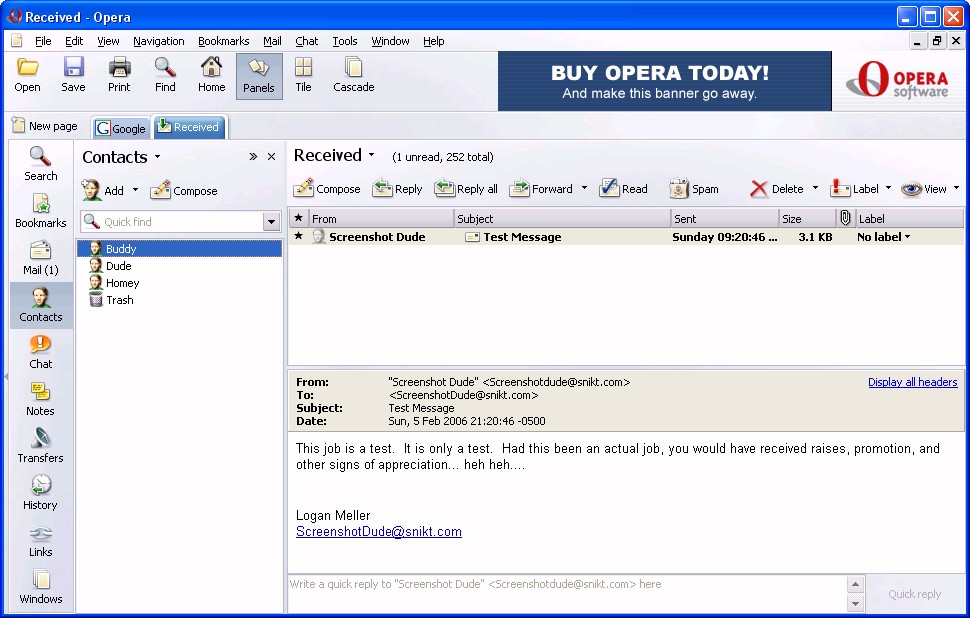This screenshot has height=618, width=970.
Task: Expand the View dropdown in mail toolbar
Action: click(955, 189)
